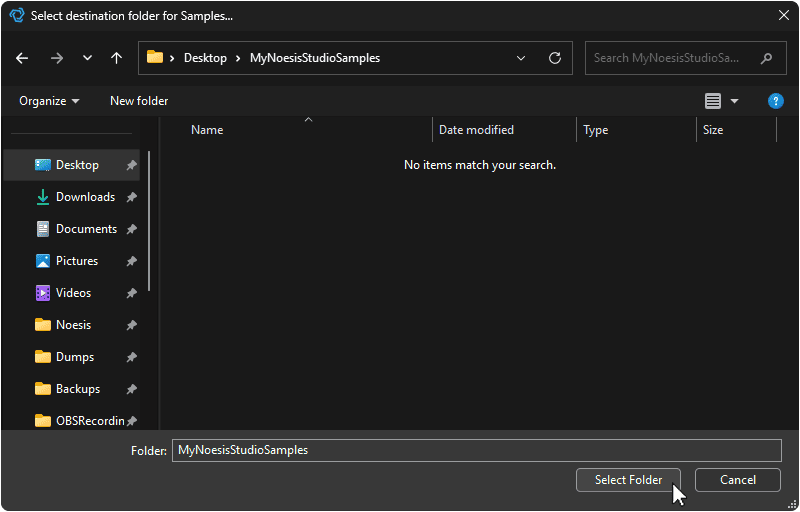This screenshot has height=512, width=800.
Task: Change view with the view icon
Action: (713, 101)
